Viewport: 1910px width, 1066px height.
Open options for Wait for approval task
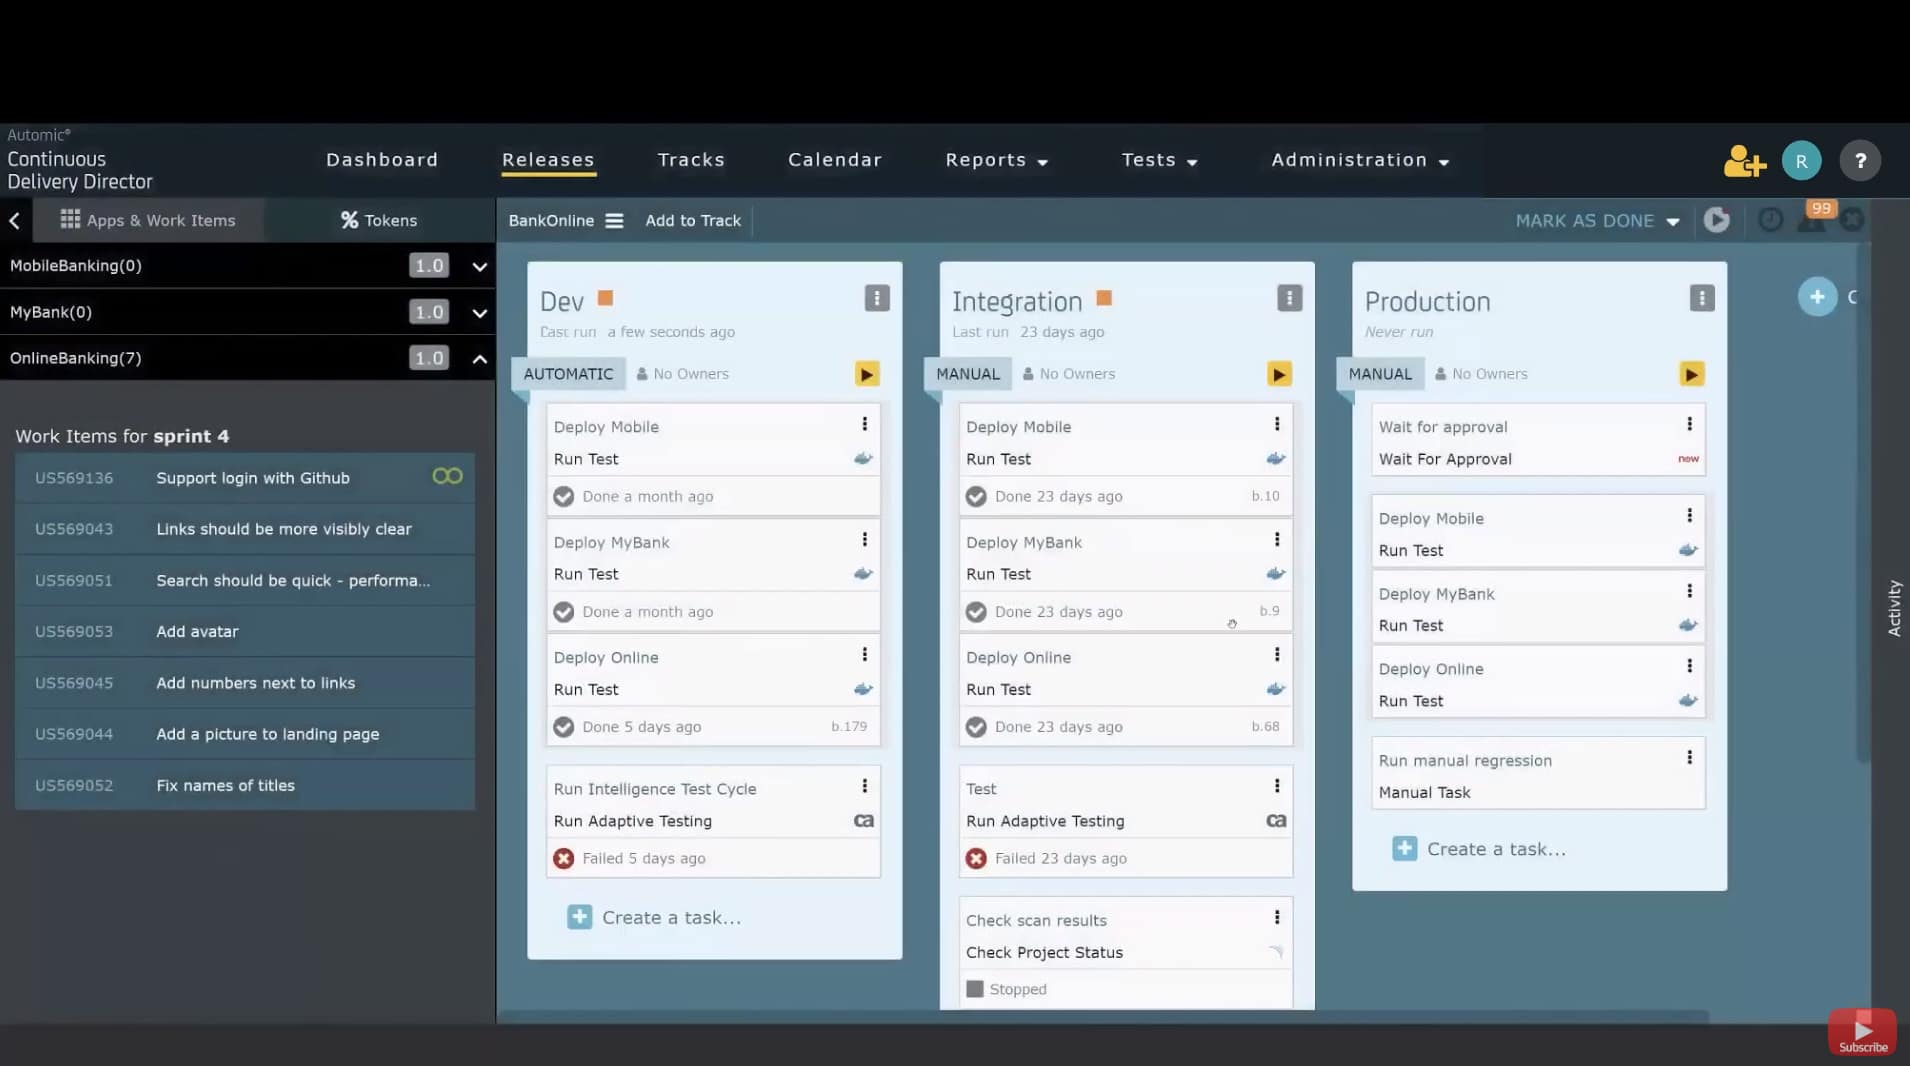(x=1689, y=425)
